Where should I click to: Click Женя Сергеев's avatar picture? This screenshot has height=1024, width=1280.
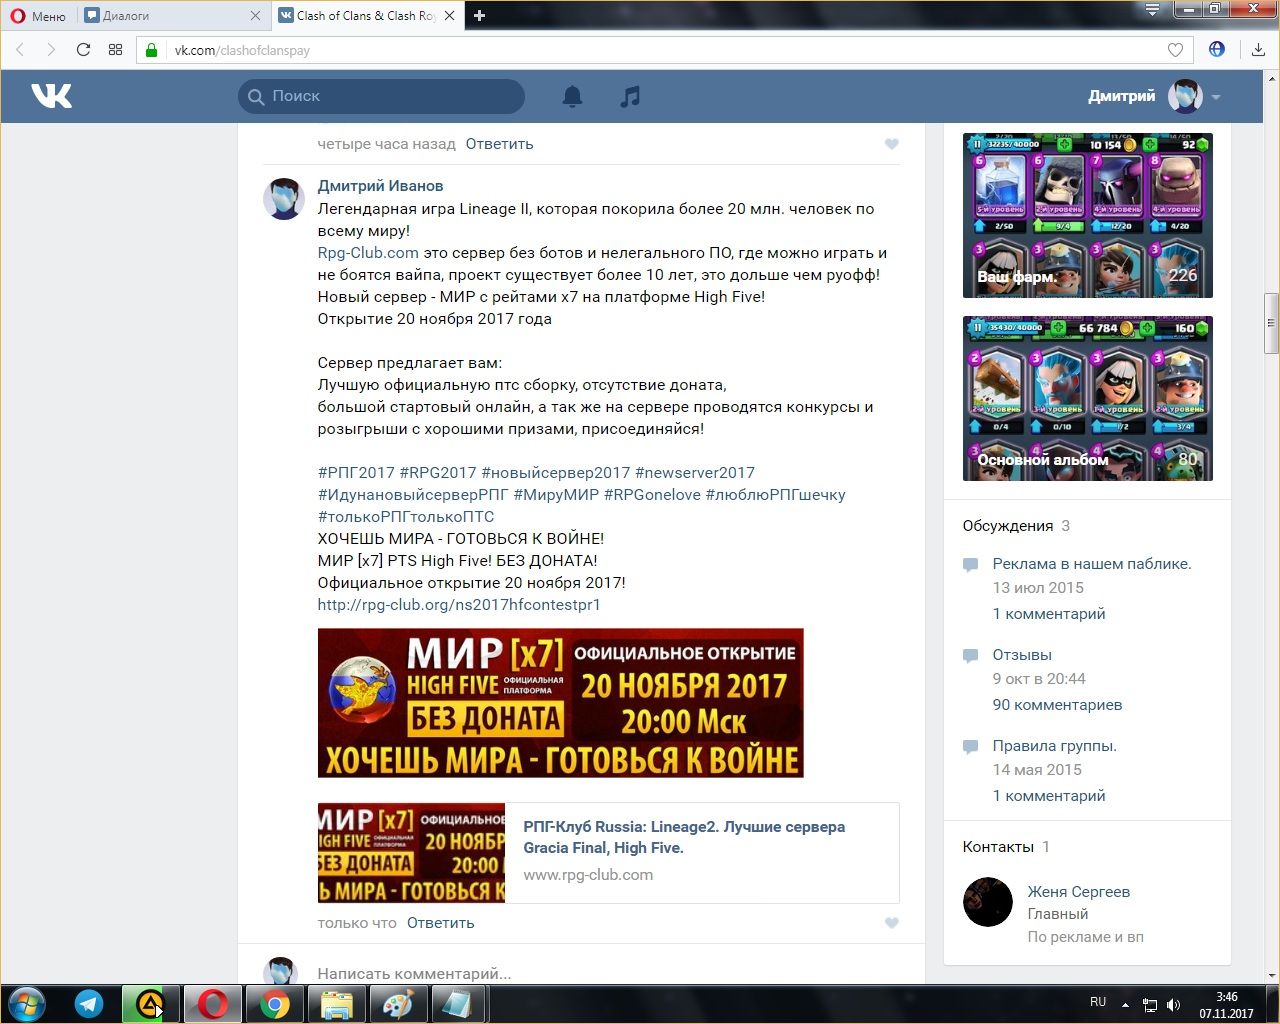coord(988,902)
